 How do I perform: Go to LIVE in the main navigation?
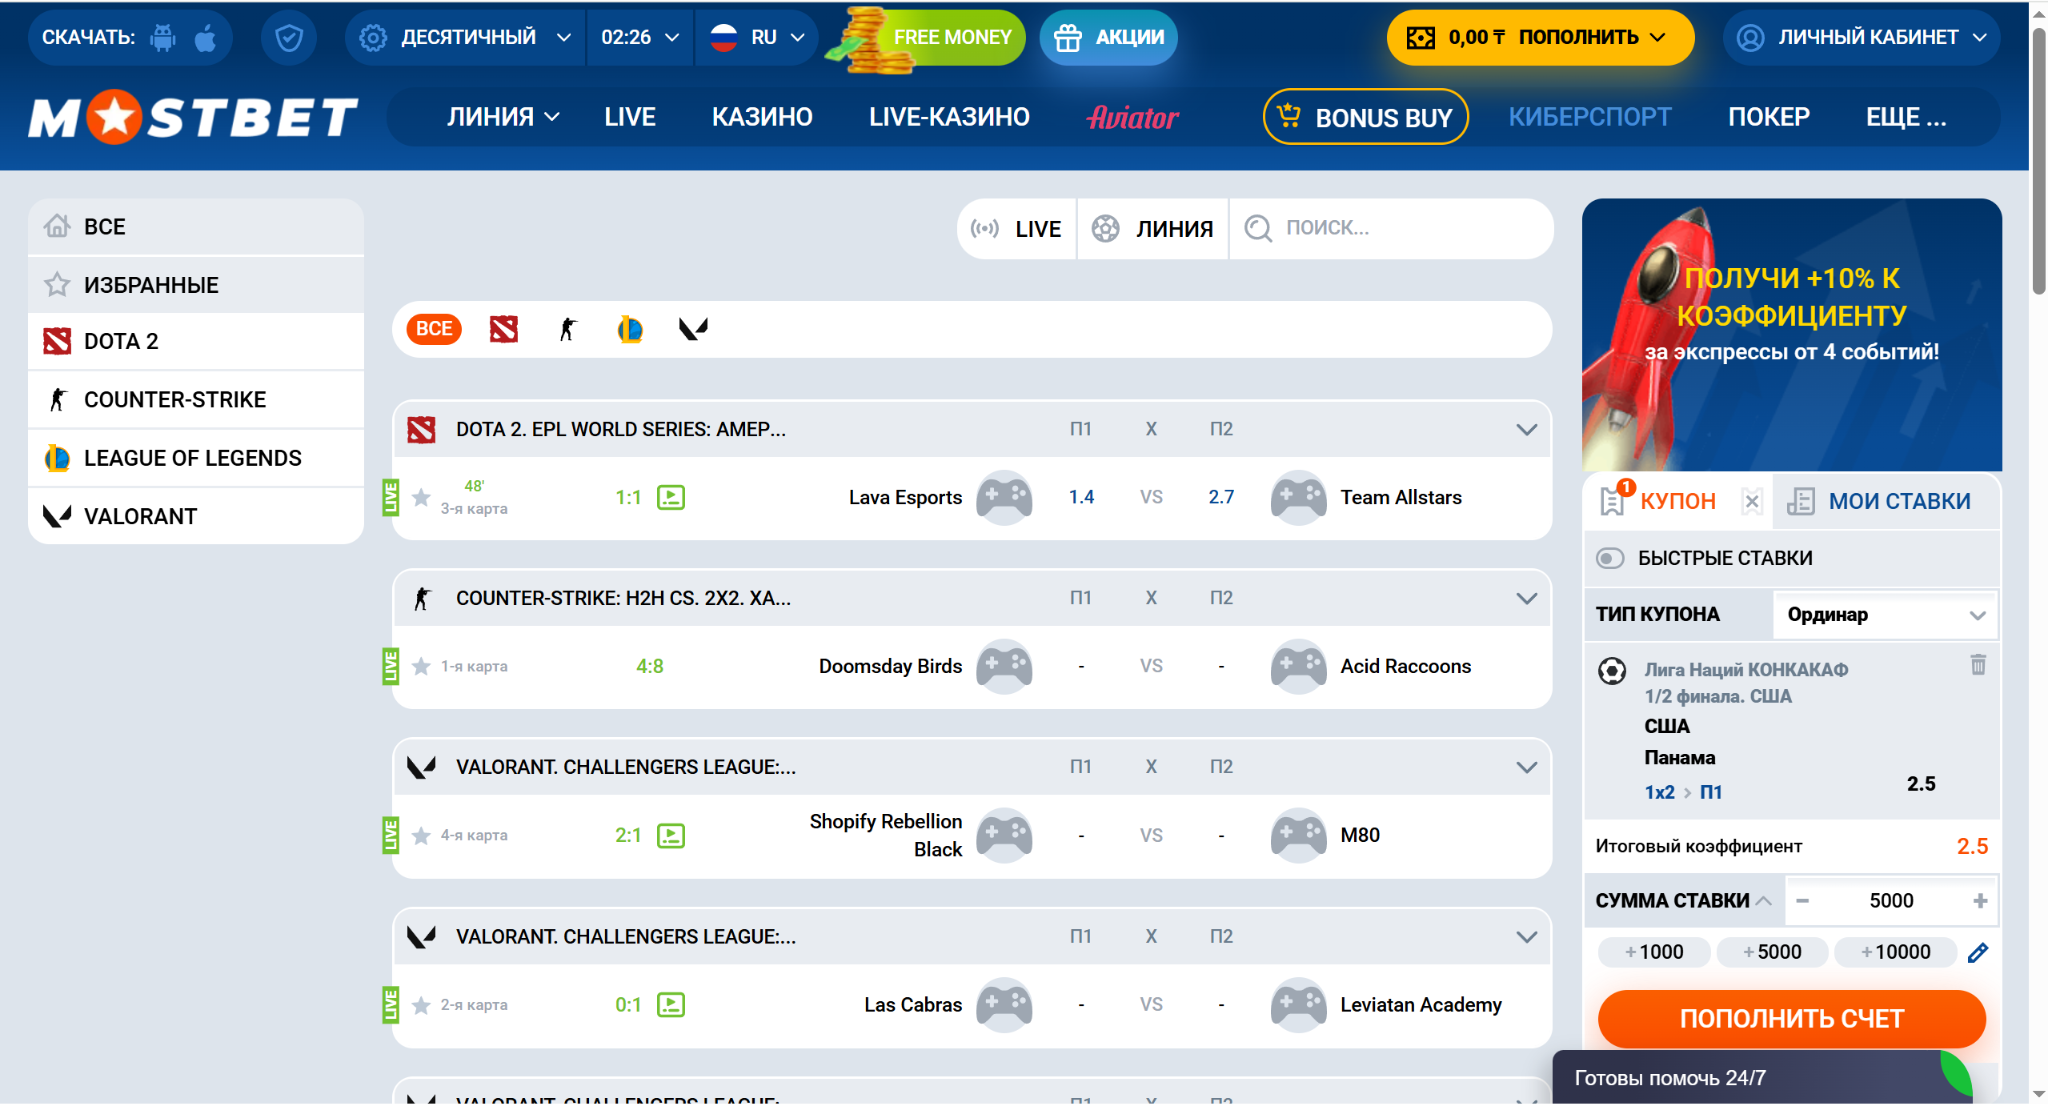point(630,117)
